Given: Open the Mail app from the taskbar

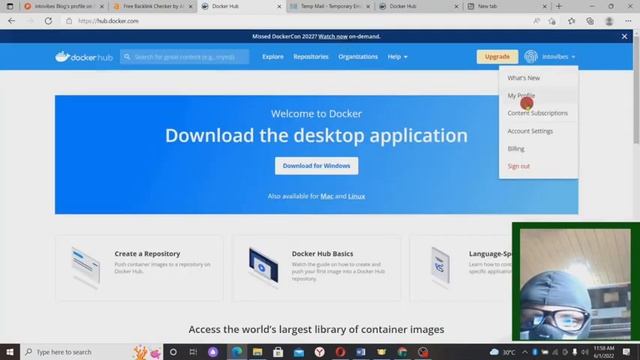Looking at the screenshot, I should tap(299, 352).
